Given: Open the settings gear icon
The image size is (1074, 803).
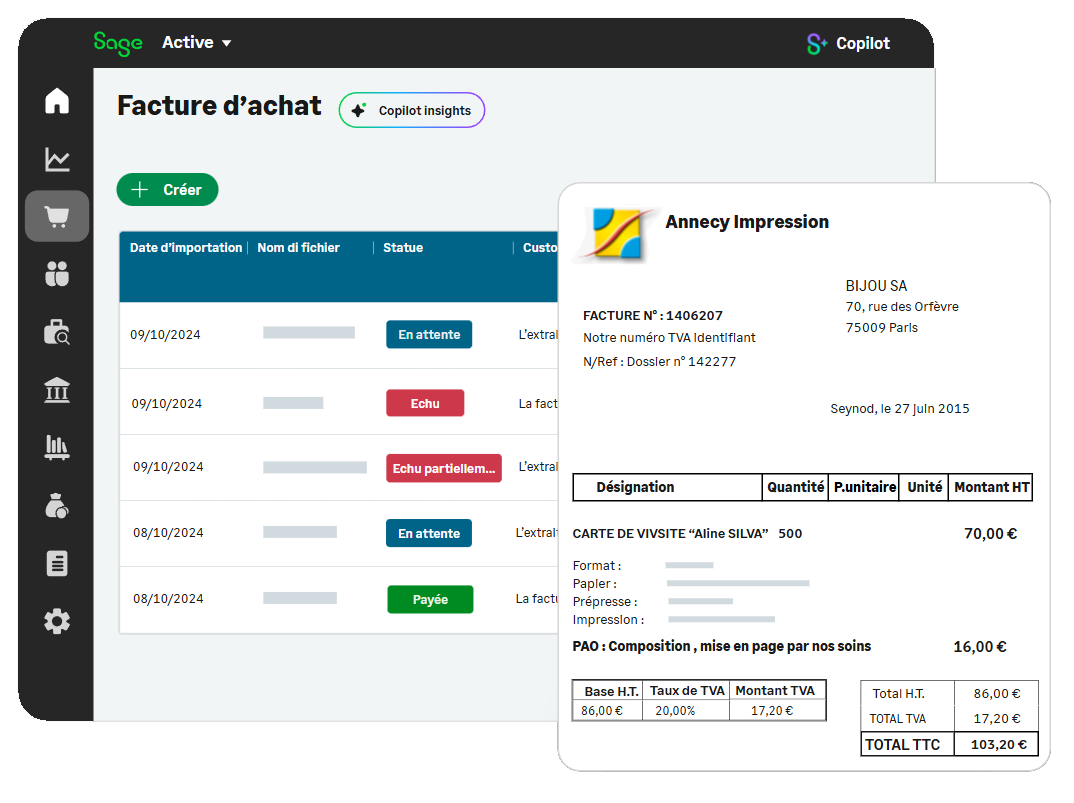Looking at the screenshot, I should pyautogui.click(x=57, y=622).
